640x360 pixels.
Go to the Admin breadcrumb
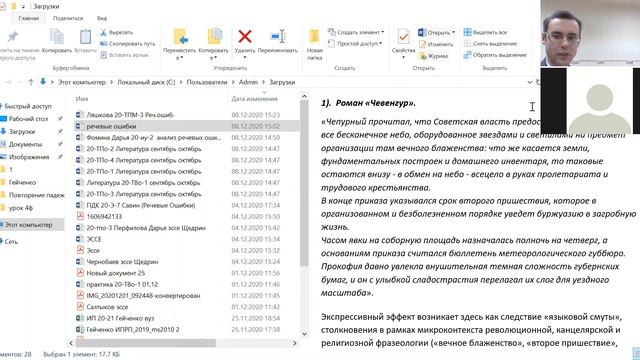[248, 82]
